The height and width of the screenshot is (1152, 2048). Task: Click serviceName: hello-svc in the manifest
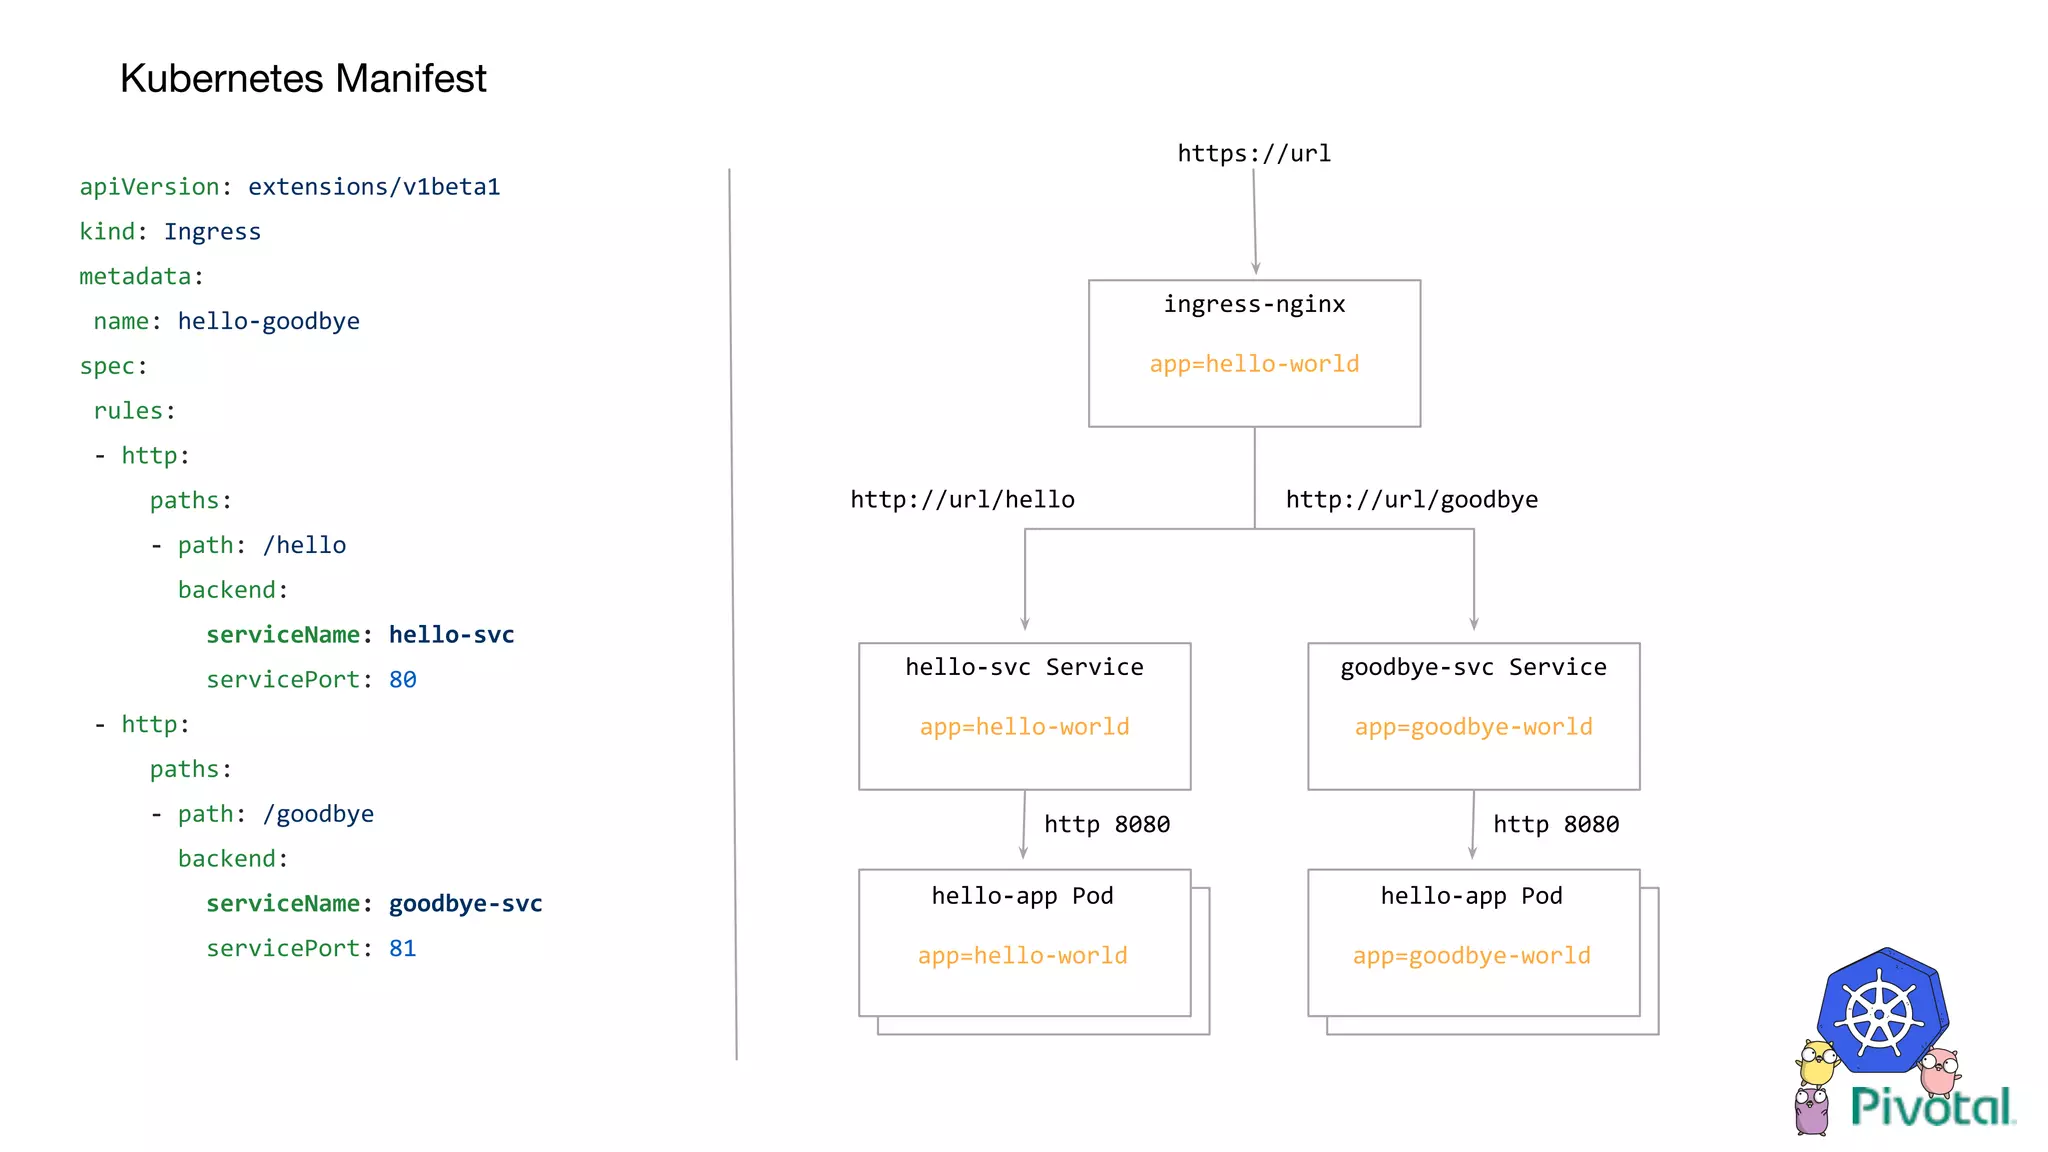pos(360,634)
